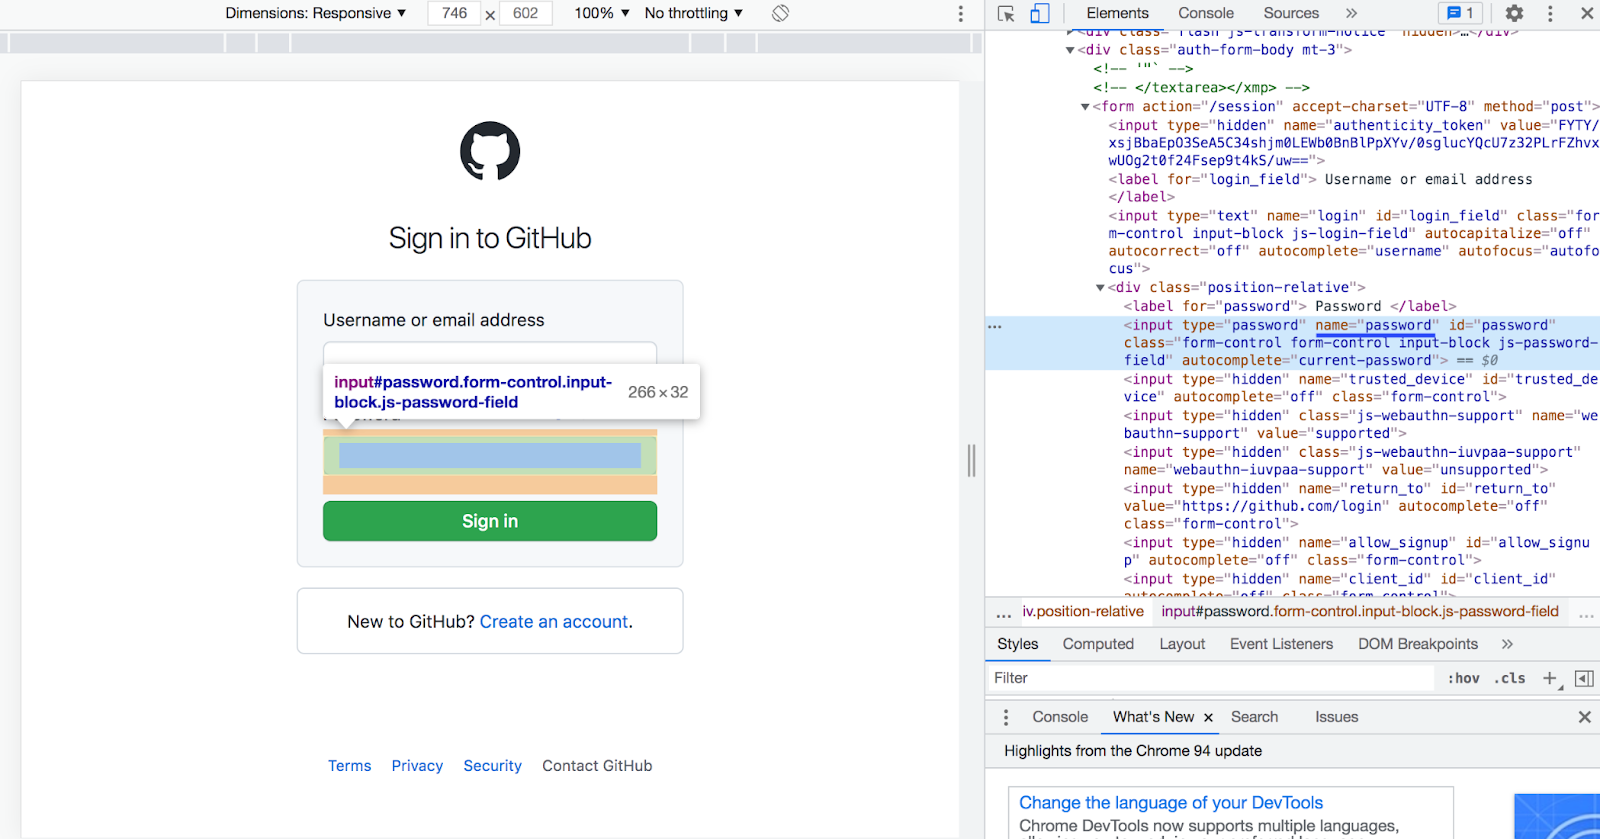Open the drawer Issues tab

[x=1336, y=717]
